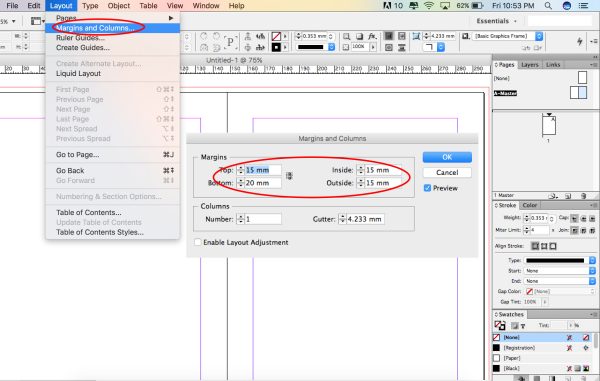
Task: Click the Top margin stepper arrows
Action: [240, 170]
